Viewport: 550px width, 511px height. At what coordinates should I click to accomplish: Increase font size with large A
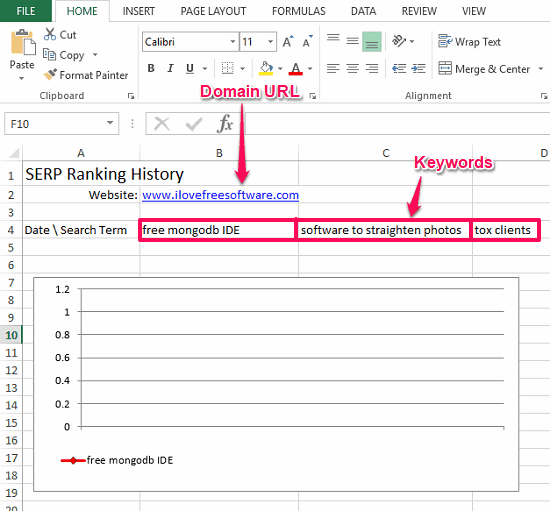pyautogui.click(x=288, y=42)
